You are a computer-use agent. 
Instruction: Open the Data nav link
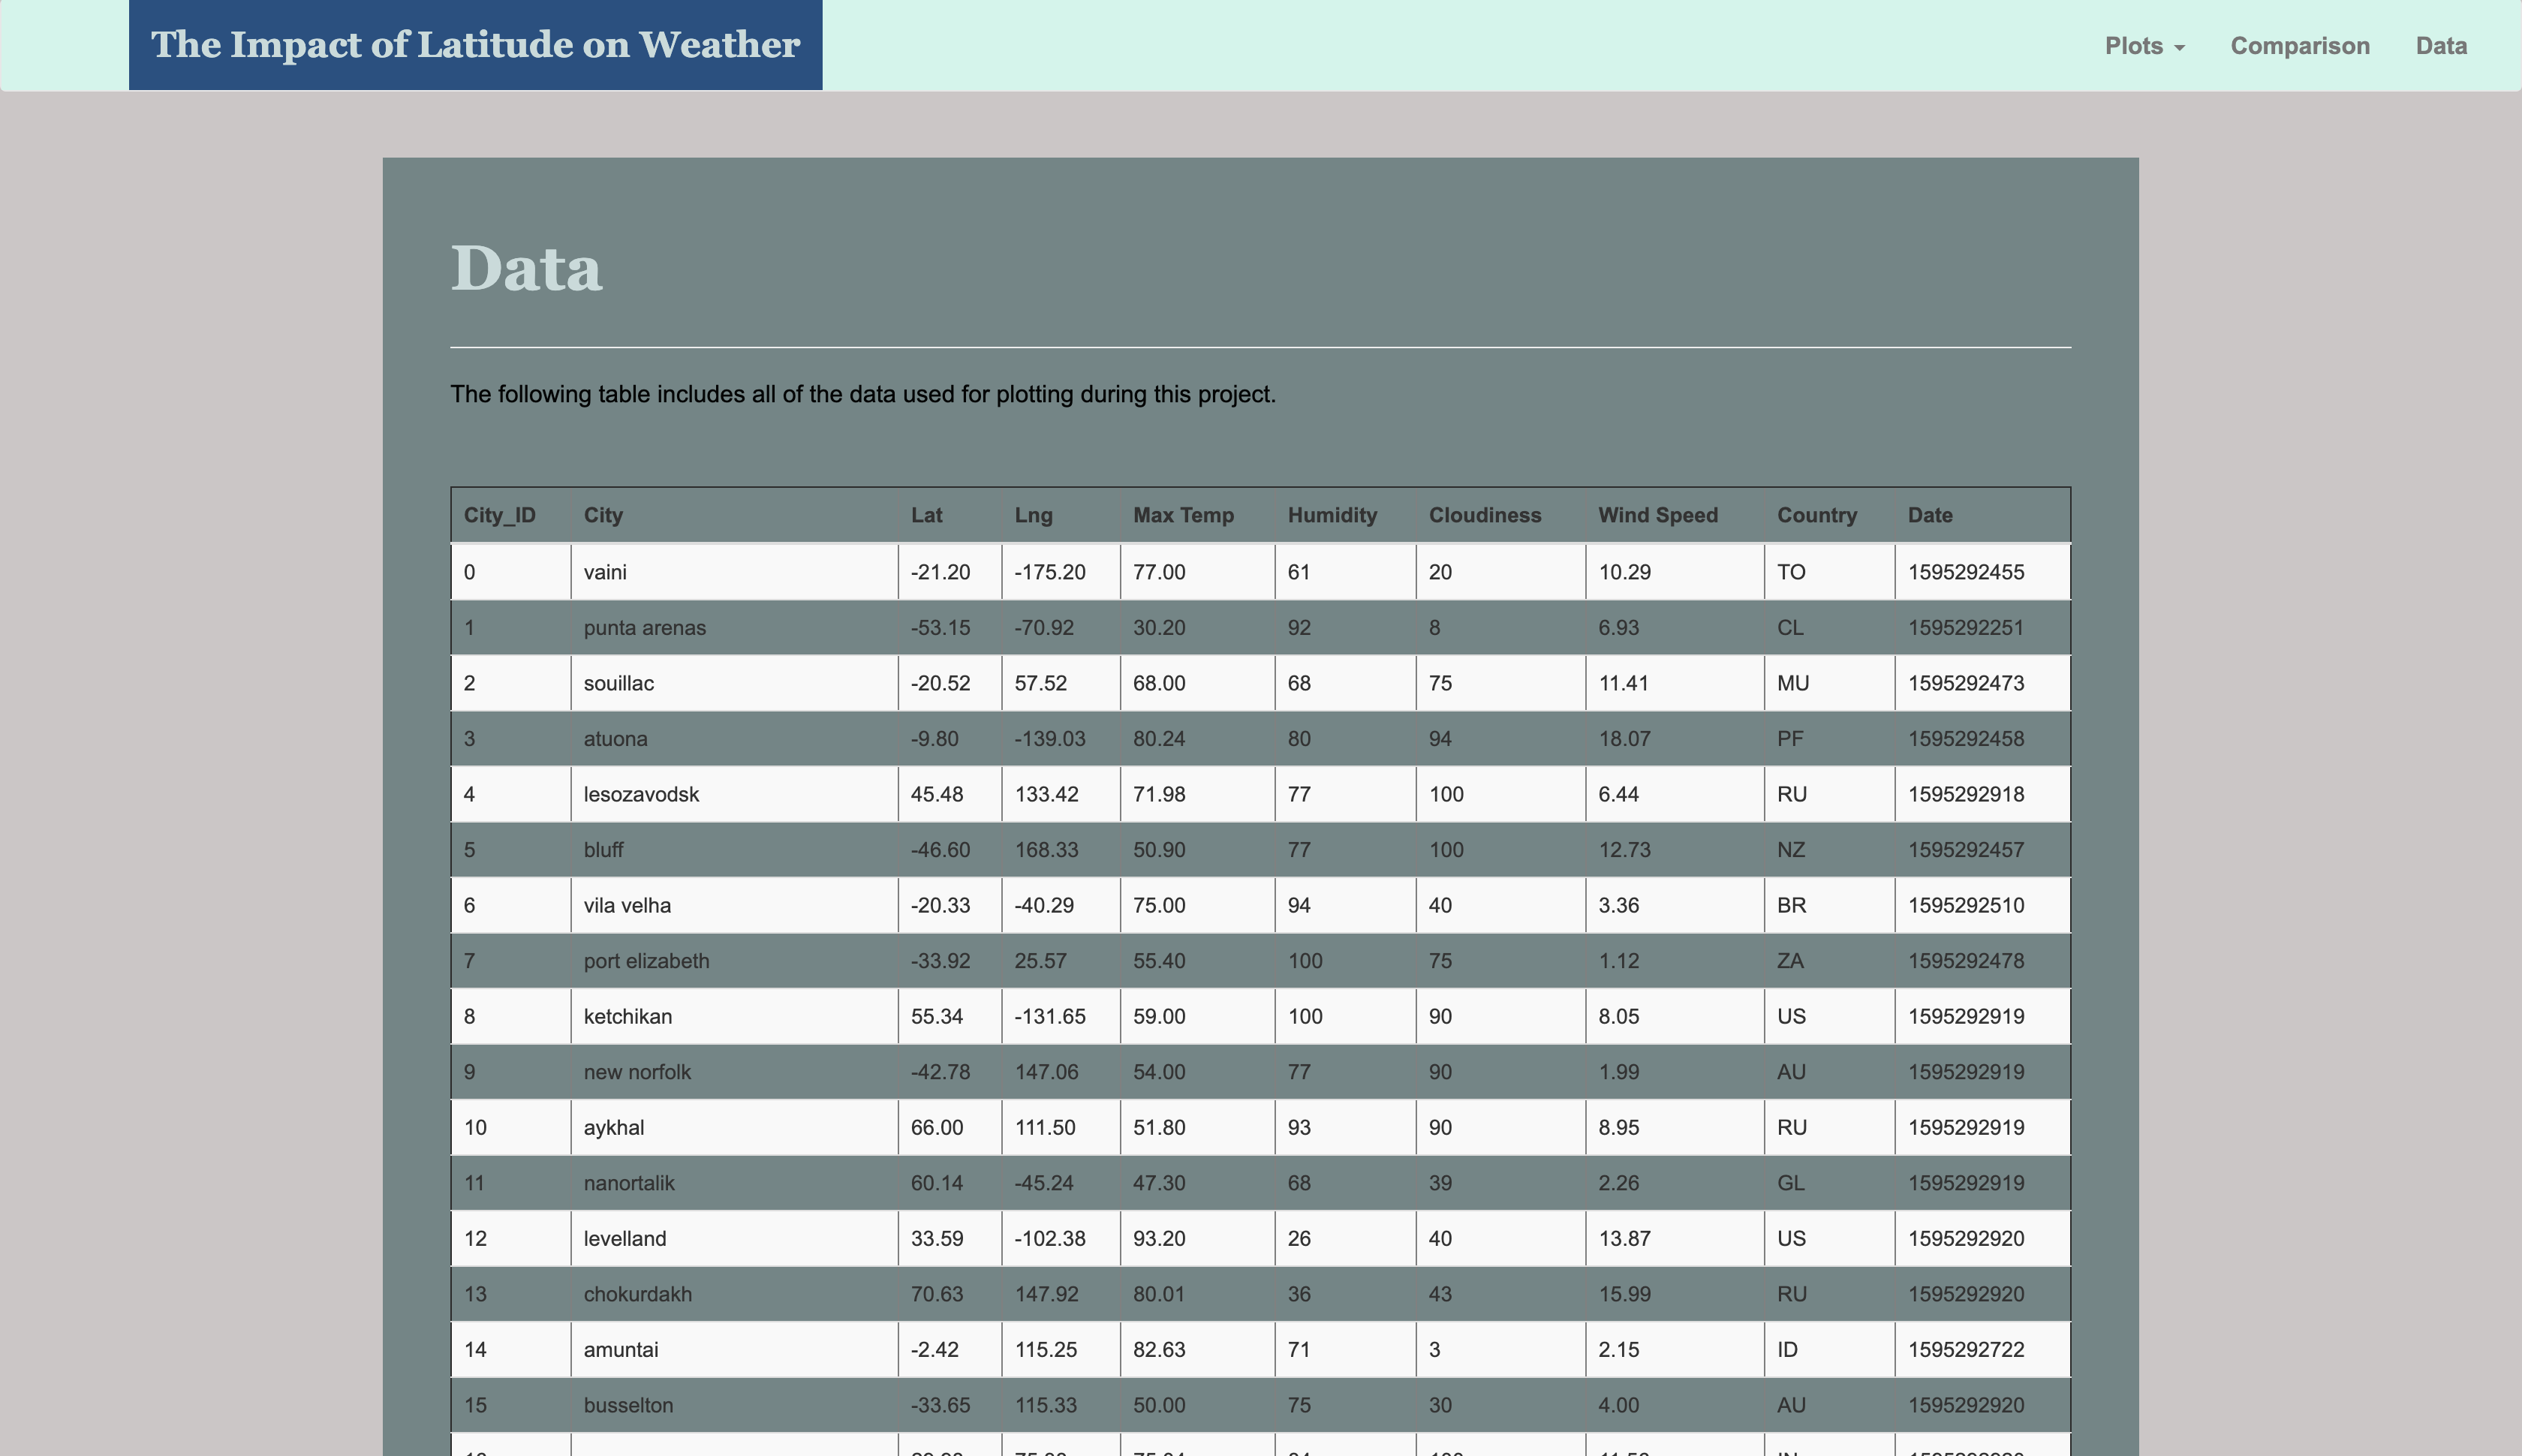tap(2440, 46)
